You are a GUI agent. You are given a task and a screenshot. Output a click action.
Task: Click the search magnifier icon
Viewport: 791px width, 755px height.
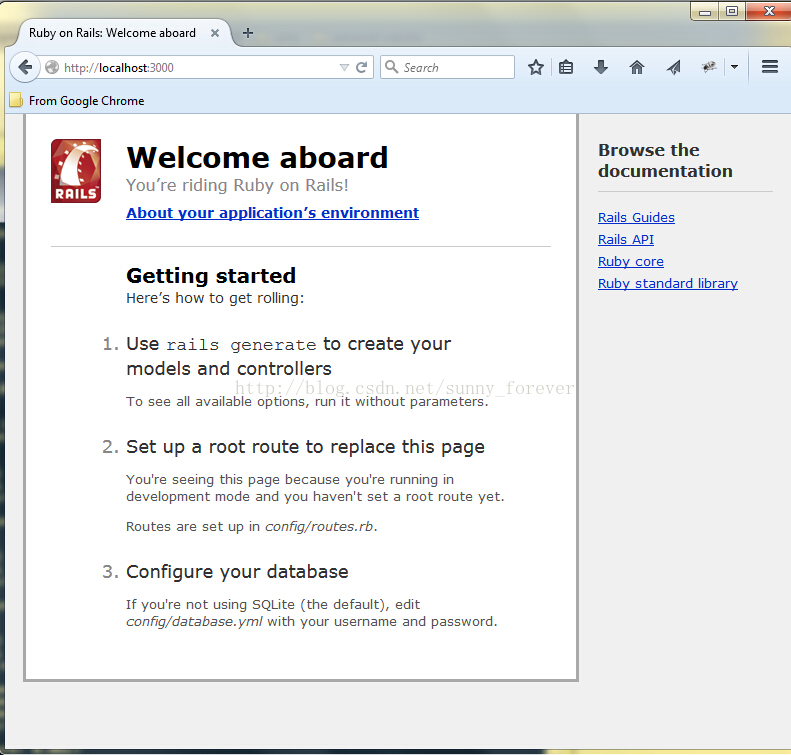tap(391, 67)
